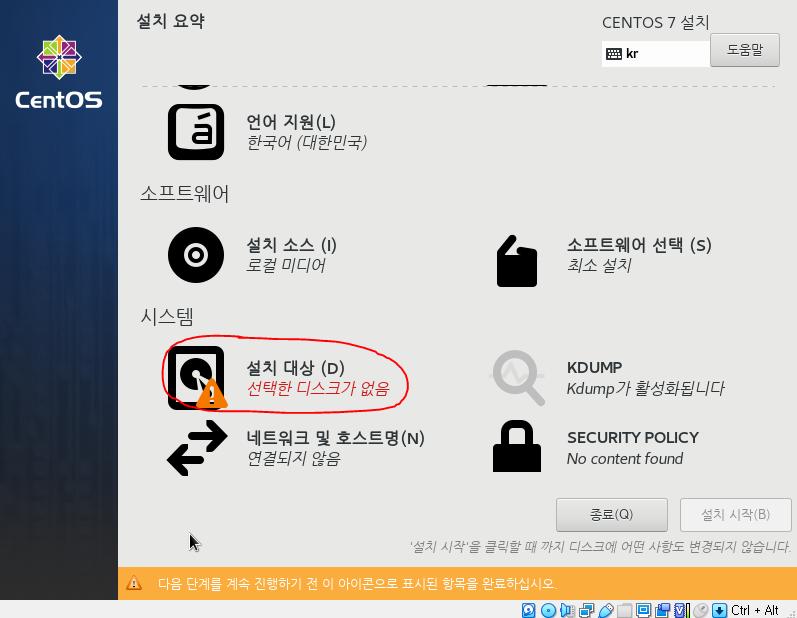Open the 설치 대상(D) hard disk icon

(x=197, y=378)
